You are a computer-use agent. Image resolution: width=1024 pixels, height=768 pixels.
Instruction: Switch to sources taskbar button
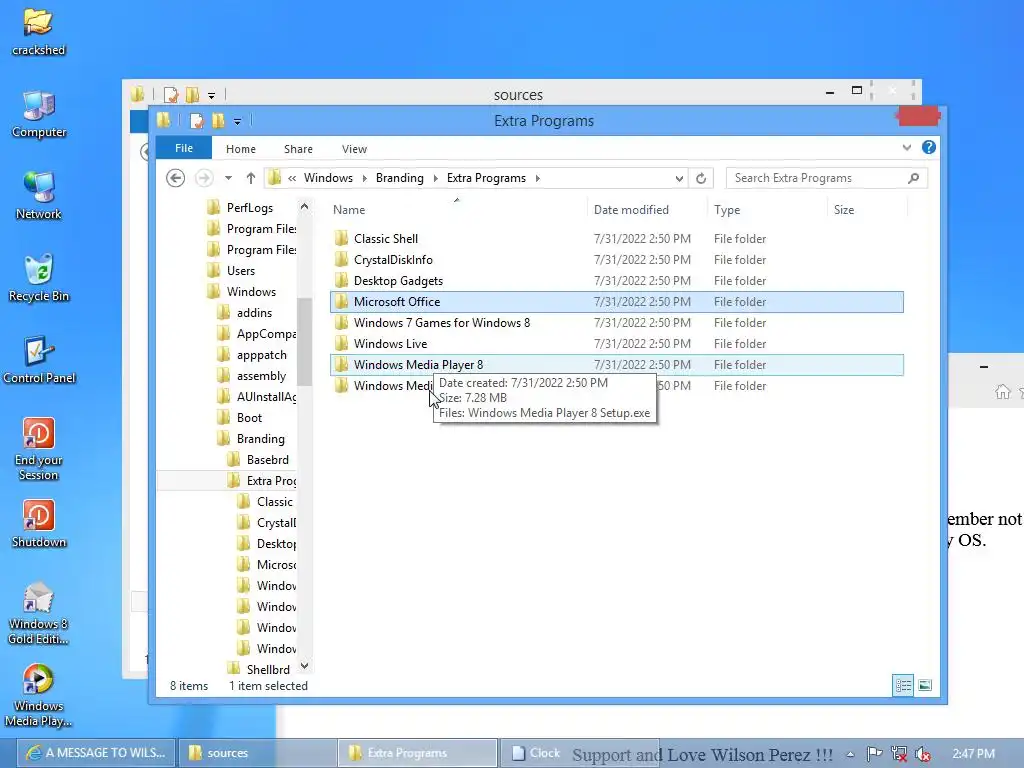coord(256,753)
